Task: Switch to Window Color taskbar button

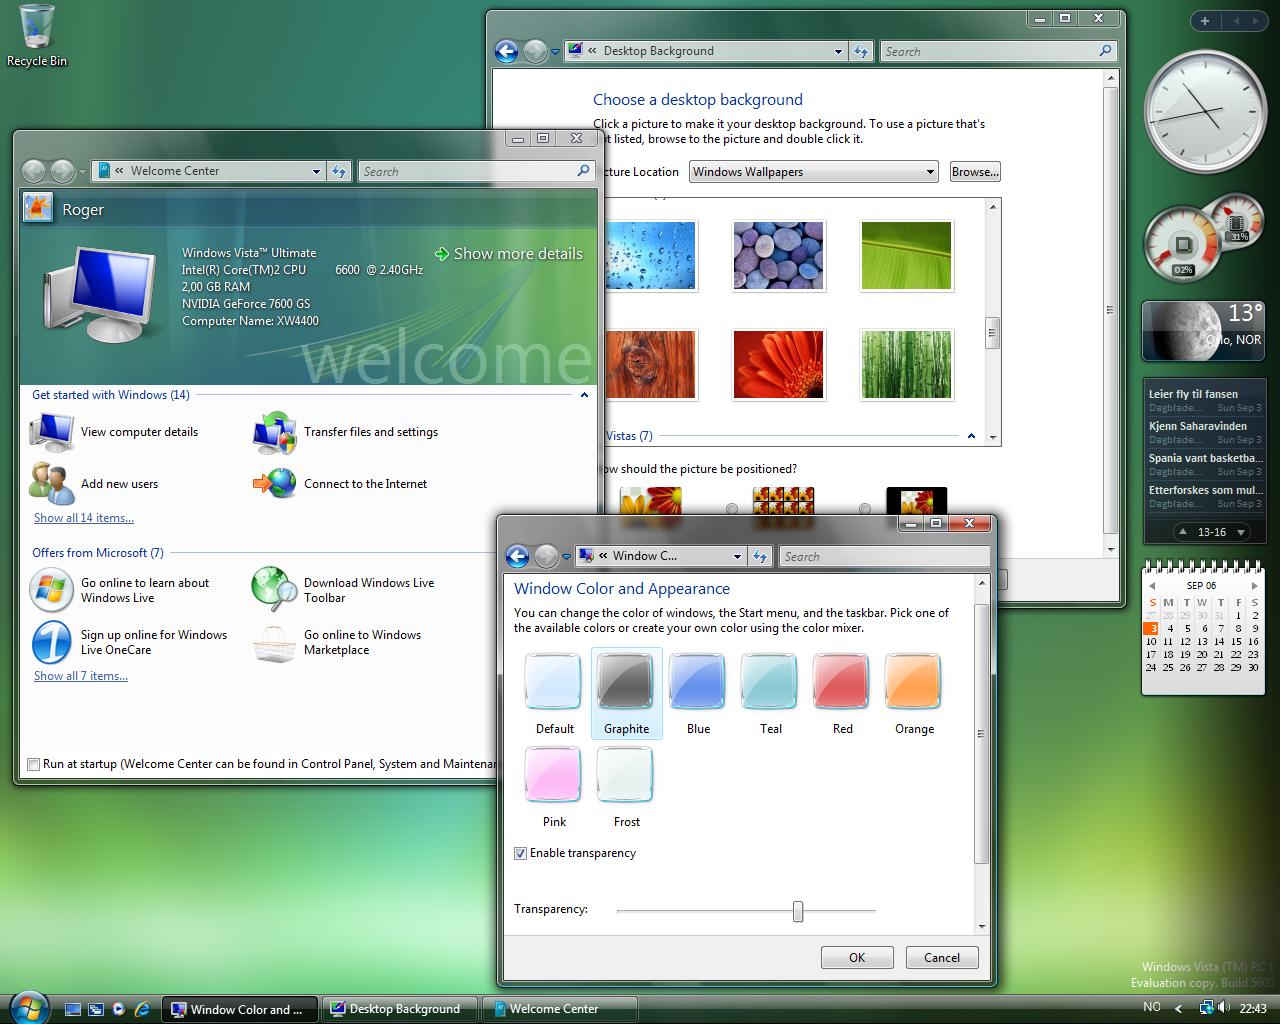Action: point(240,1009)
